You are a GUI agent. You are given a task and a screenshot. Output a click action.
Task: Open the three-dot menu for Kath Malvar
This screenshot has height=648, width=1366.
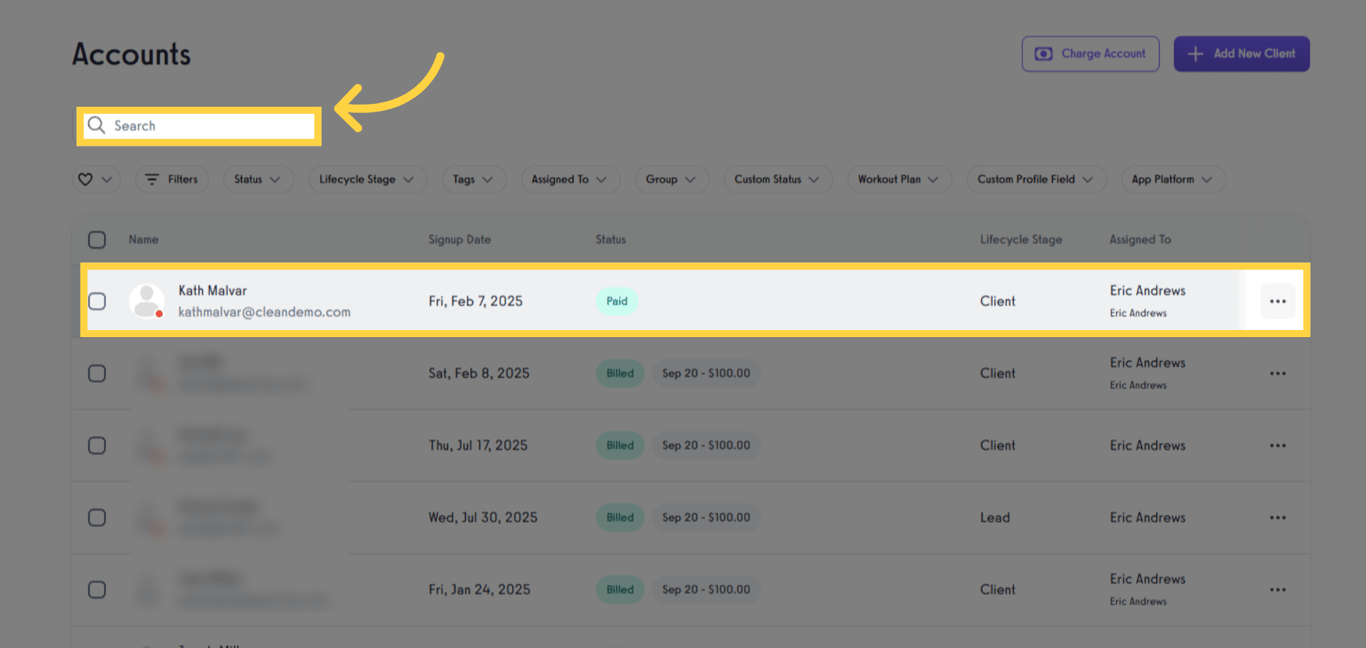(x=1277, y=300)
